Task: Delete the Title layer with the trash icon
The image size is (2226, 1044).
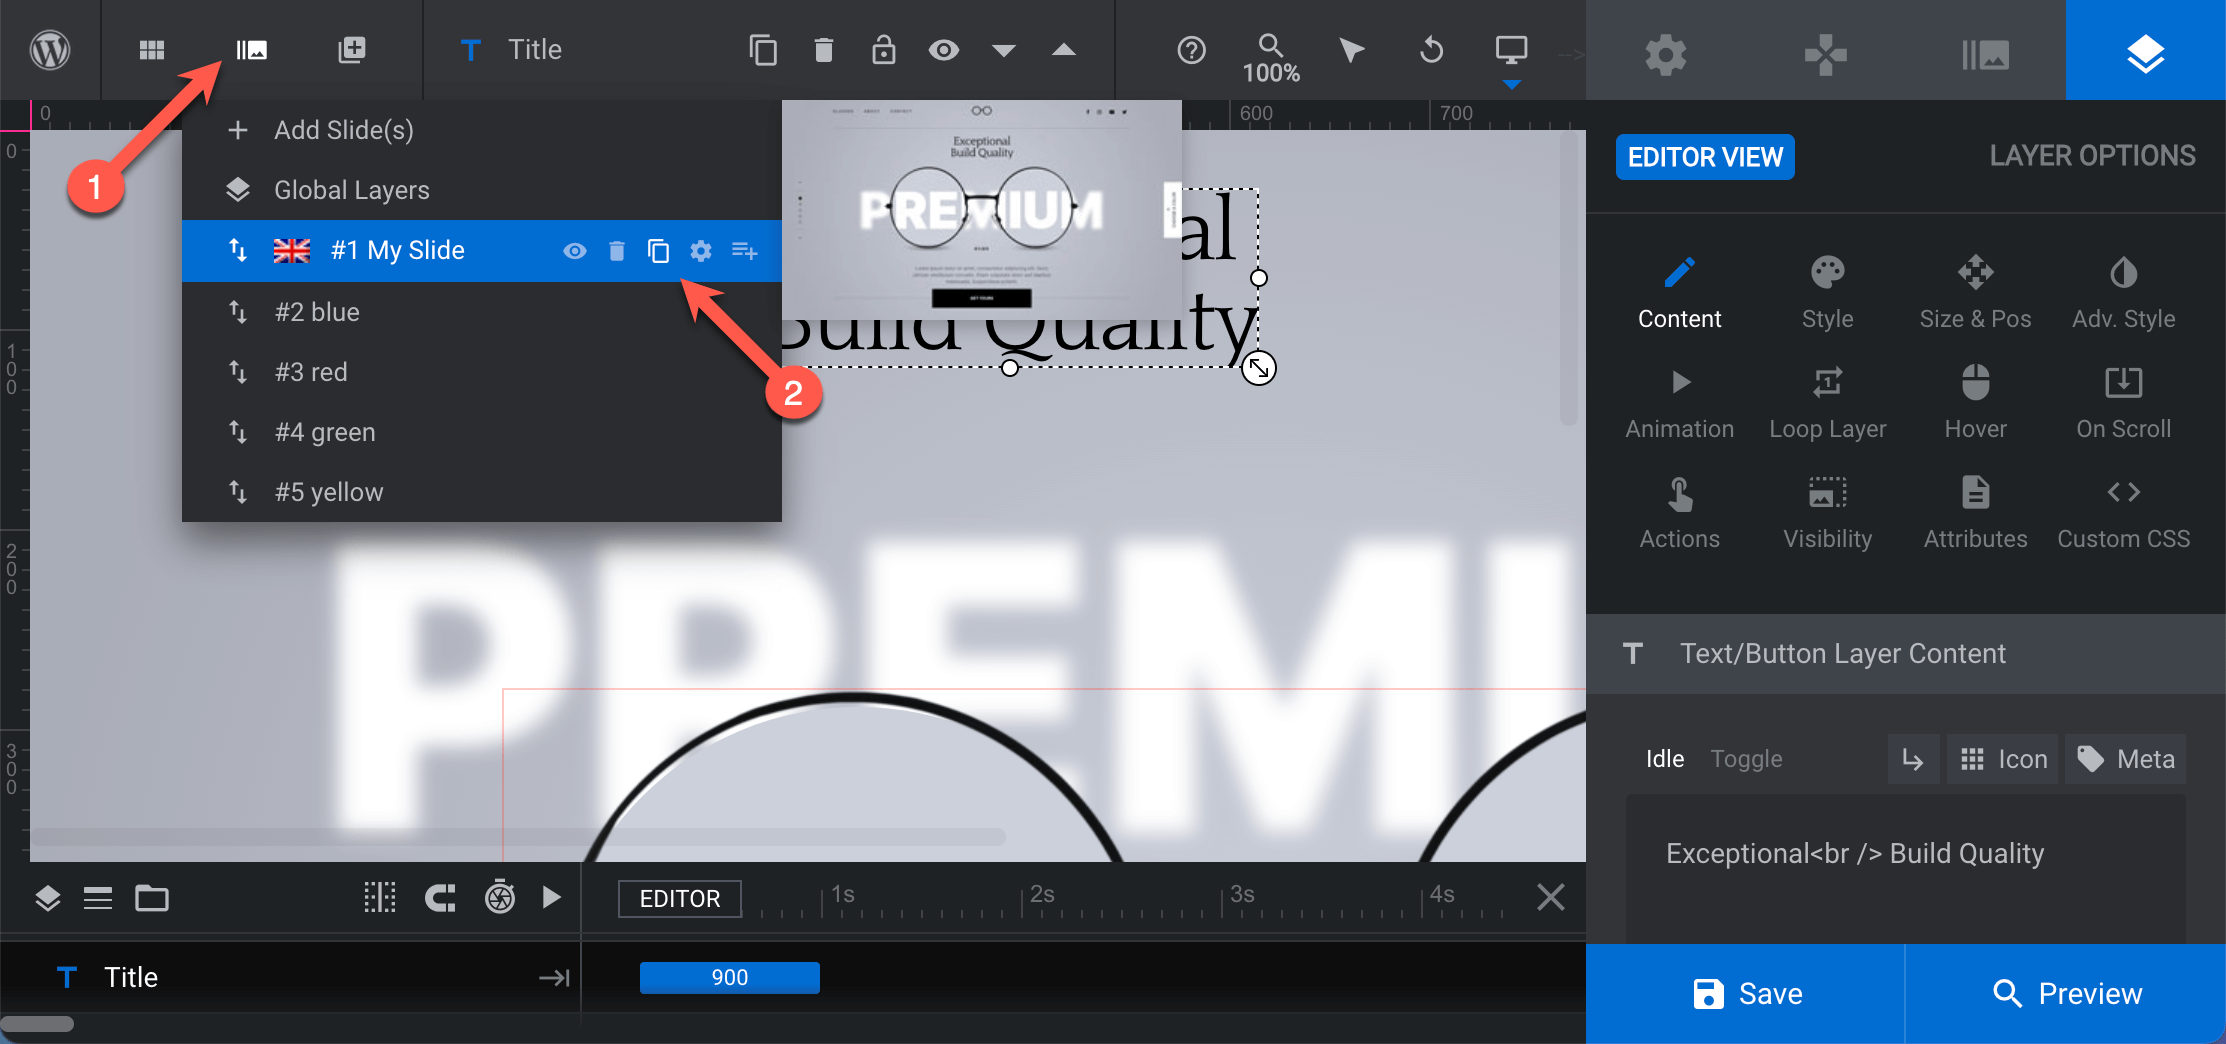Action: (823, 49)
